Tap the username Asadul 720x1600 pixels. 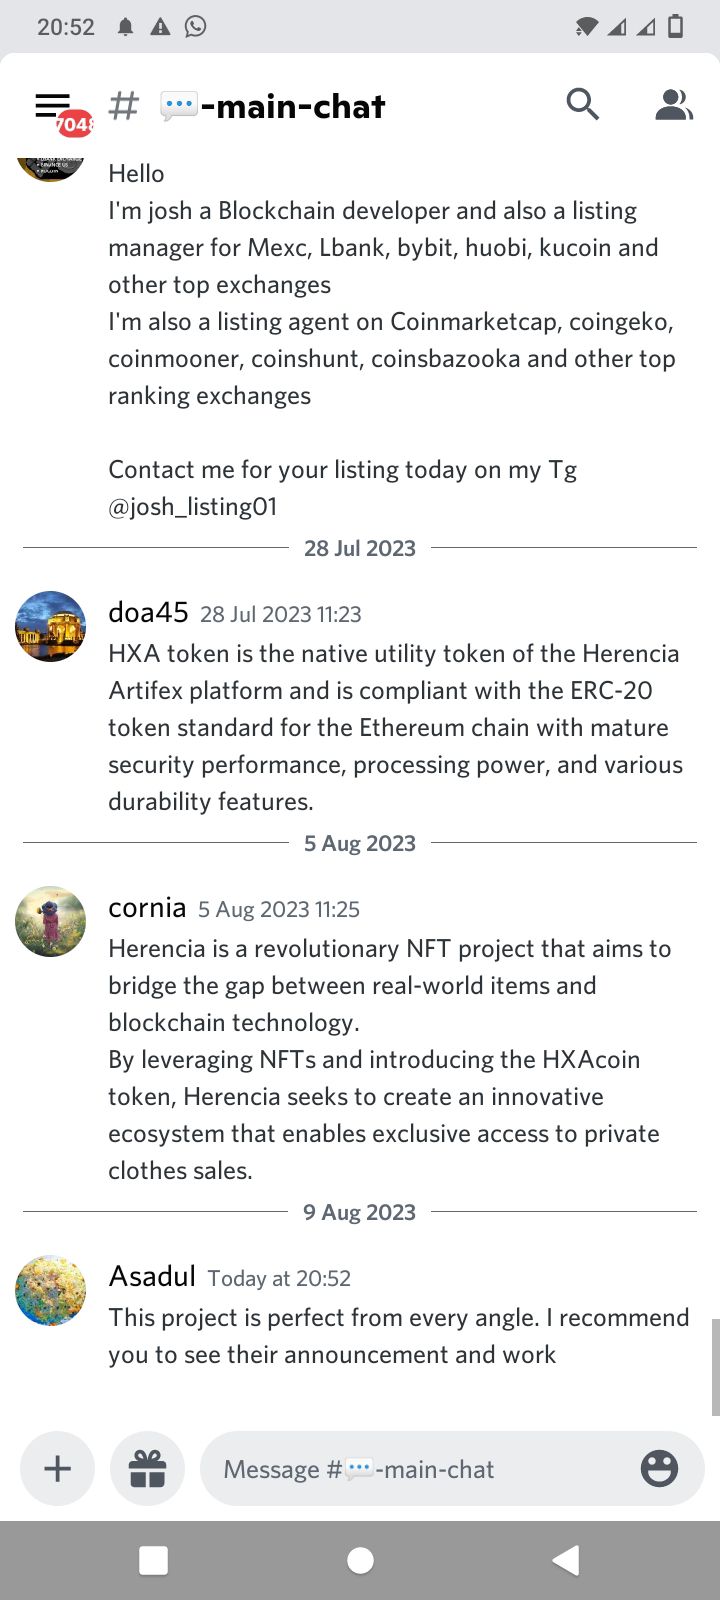(x=152, y=1276)
